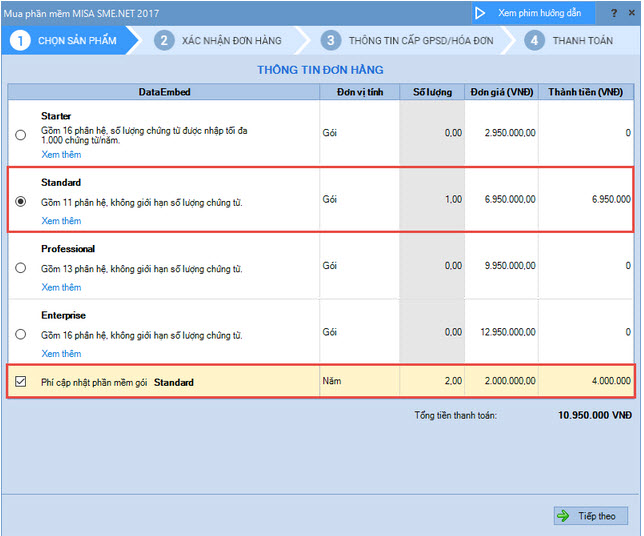Close the MISA SME.NET purchase window

[x=631, y=14]
